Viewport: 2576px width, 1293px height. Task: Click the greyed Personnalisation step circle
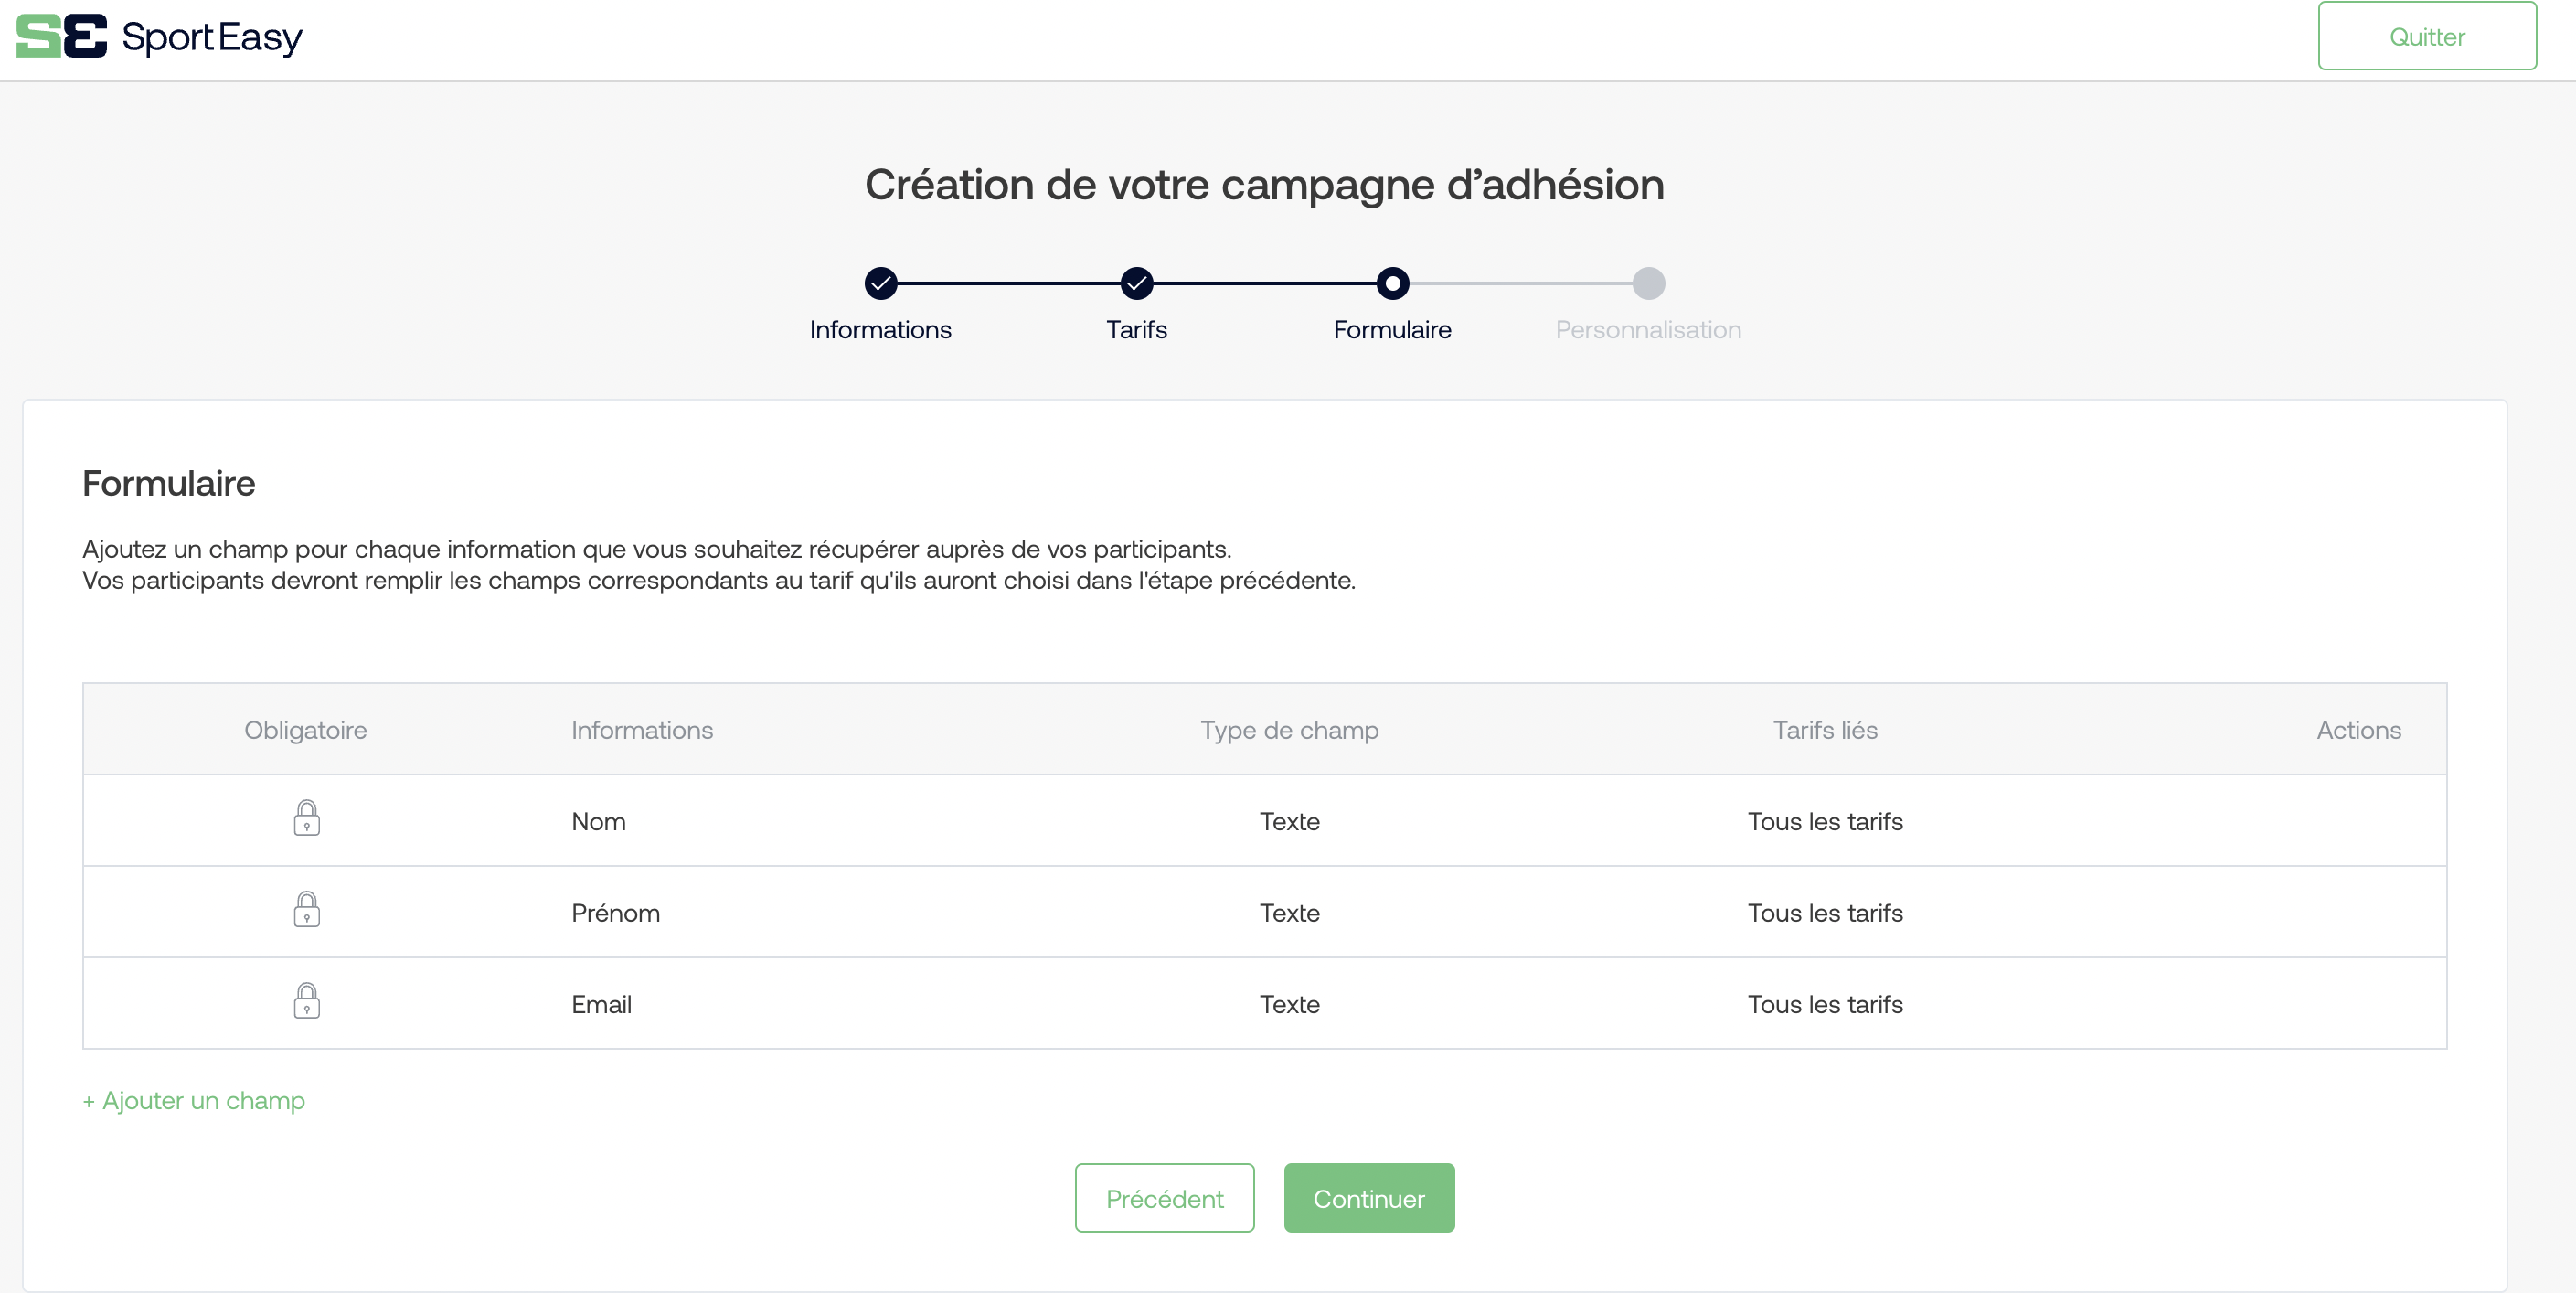(1648, 284)
